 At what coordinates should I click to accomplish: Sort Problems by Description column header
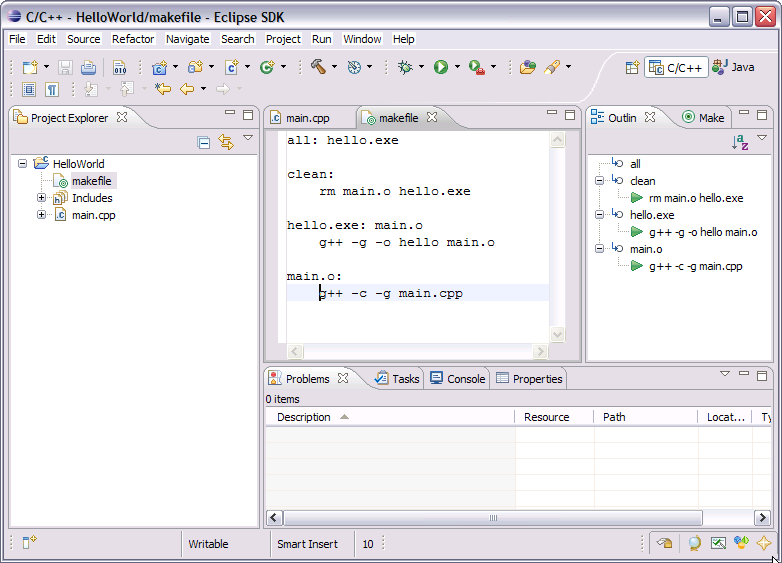(x=390, y=417)
